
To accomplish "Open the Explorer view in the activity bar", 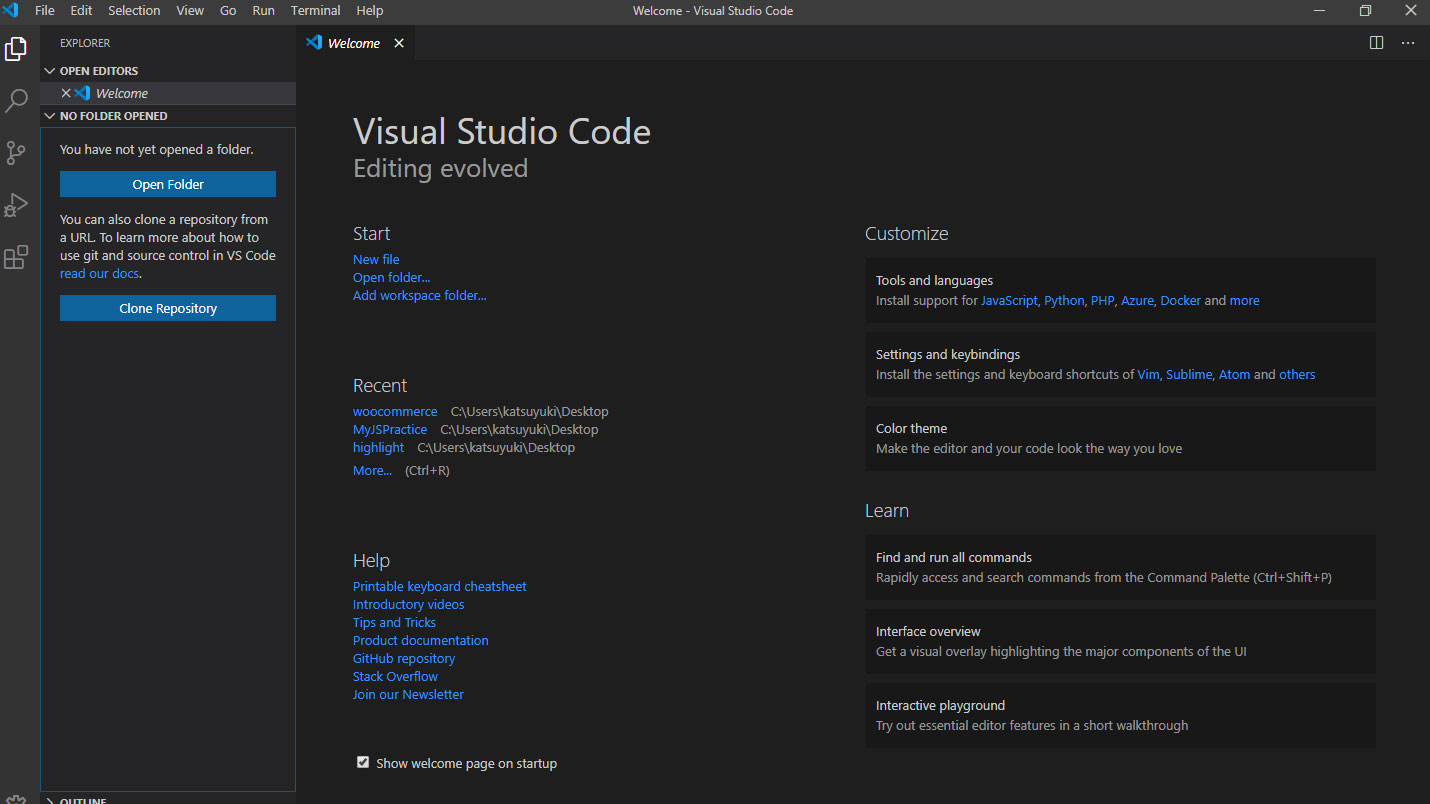I will pos(16,48).
